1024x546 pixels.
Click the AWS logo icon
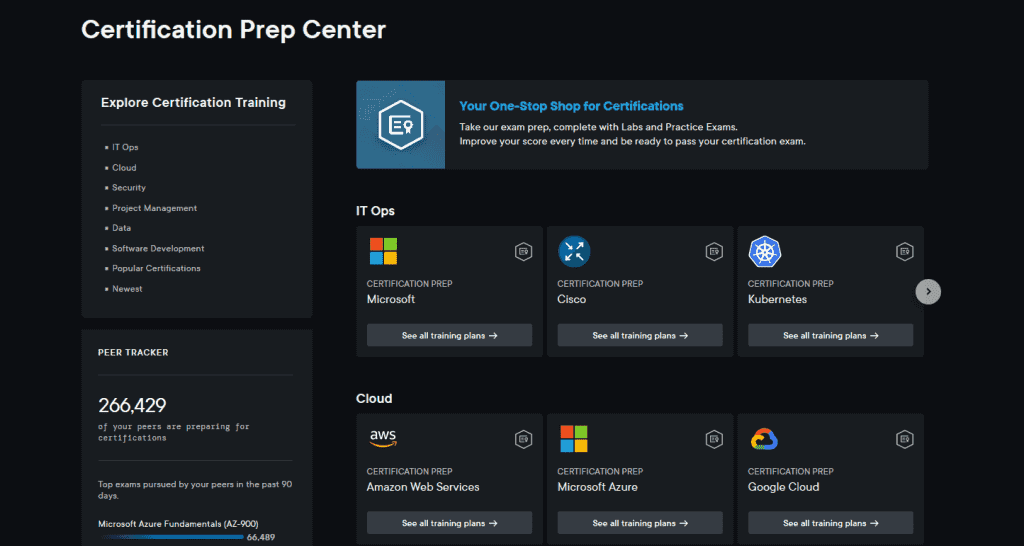tap(383, 439)
